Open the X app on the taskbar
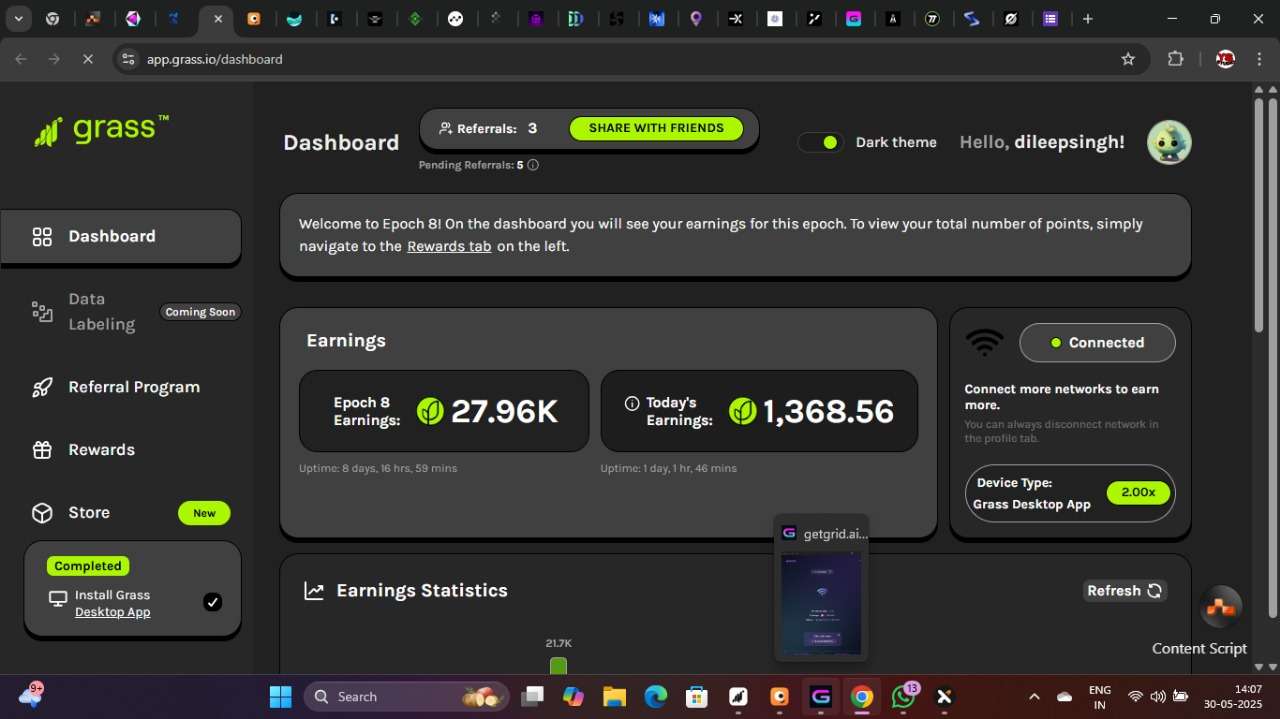The height and width of the screenshot is (719, 1280). coord(944,697)
